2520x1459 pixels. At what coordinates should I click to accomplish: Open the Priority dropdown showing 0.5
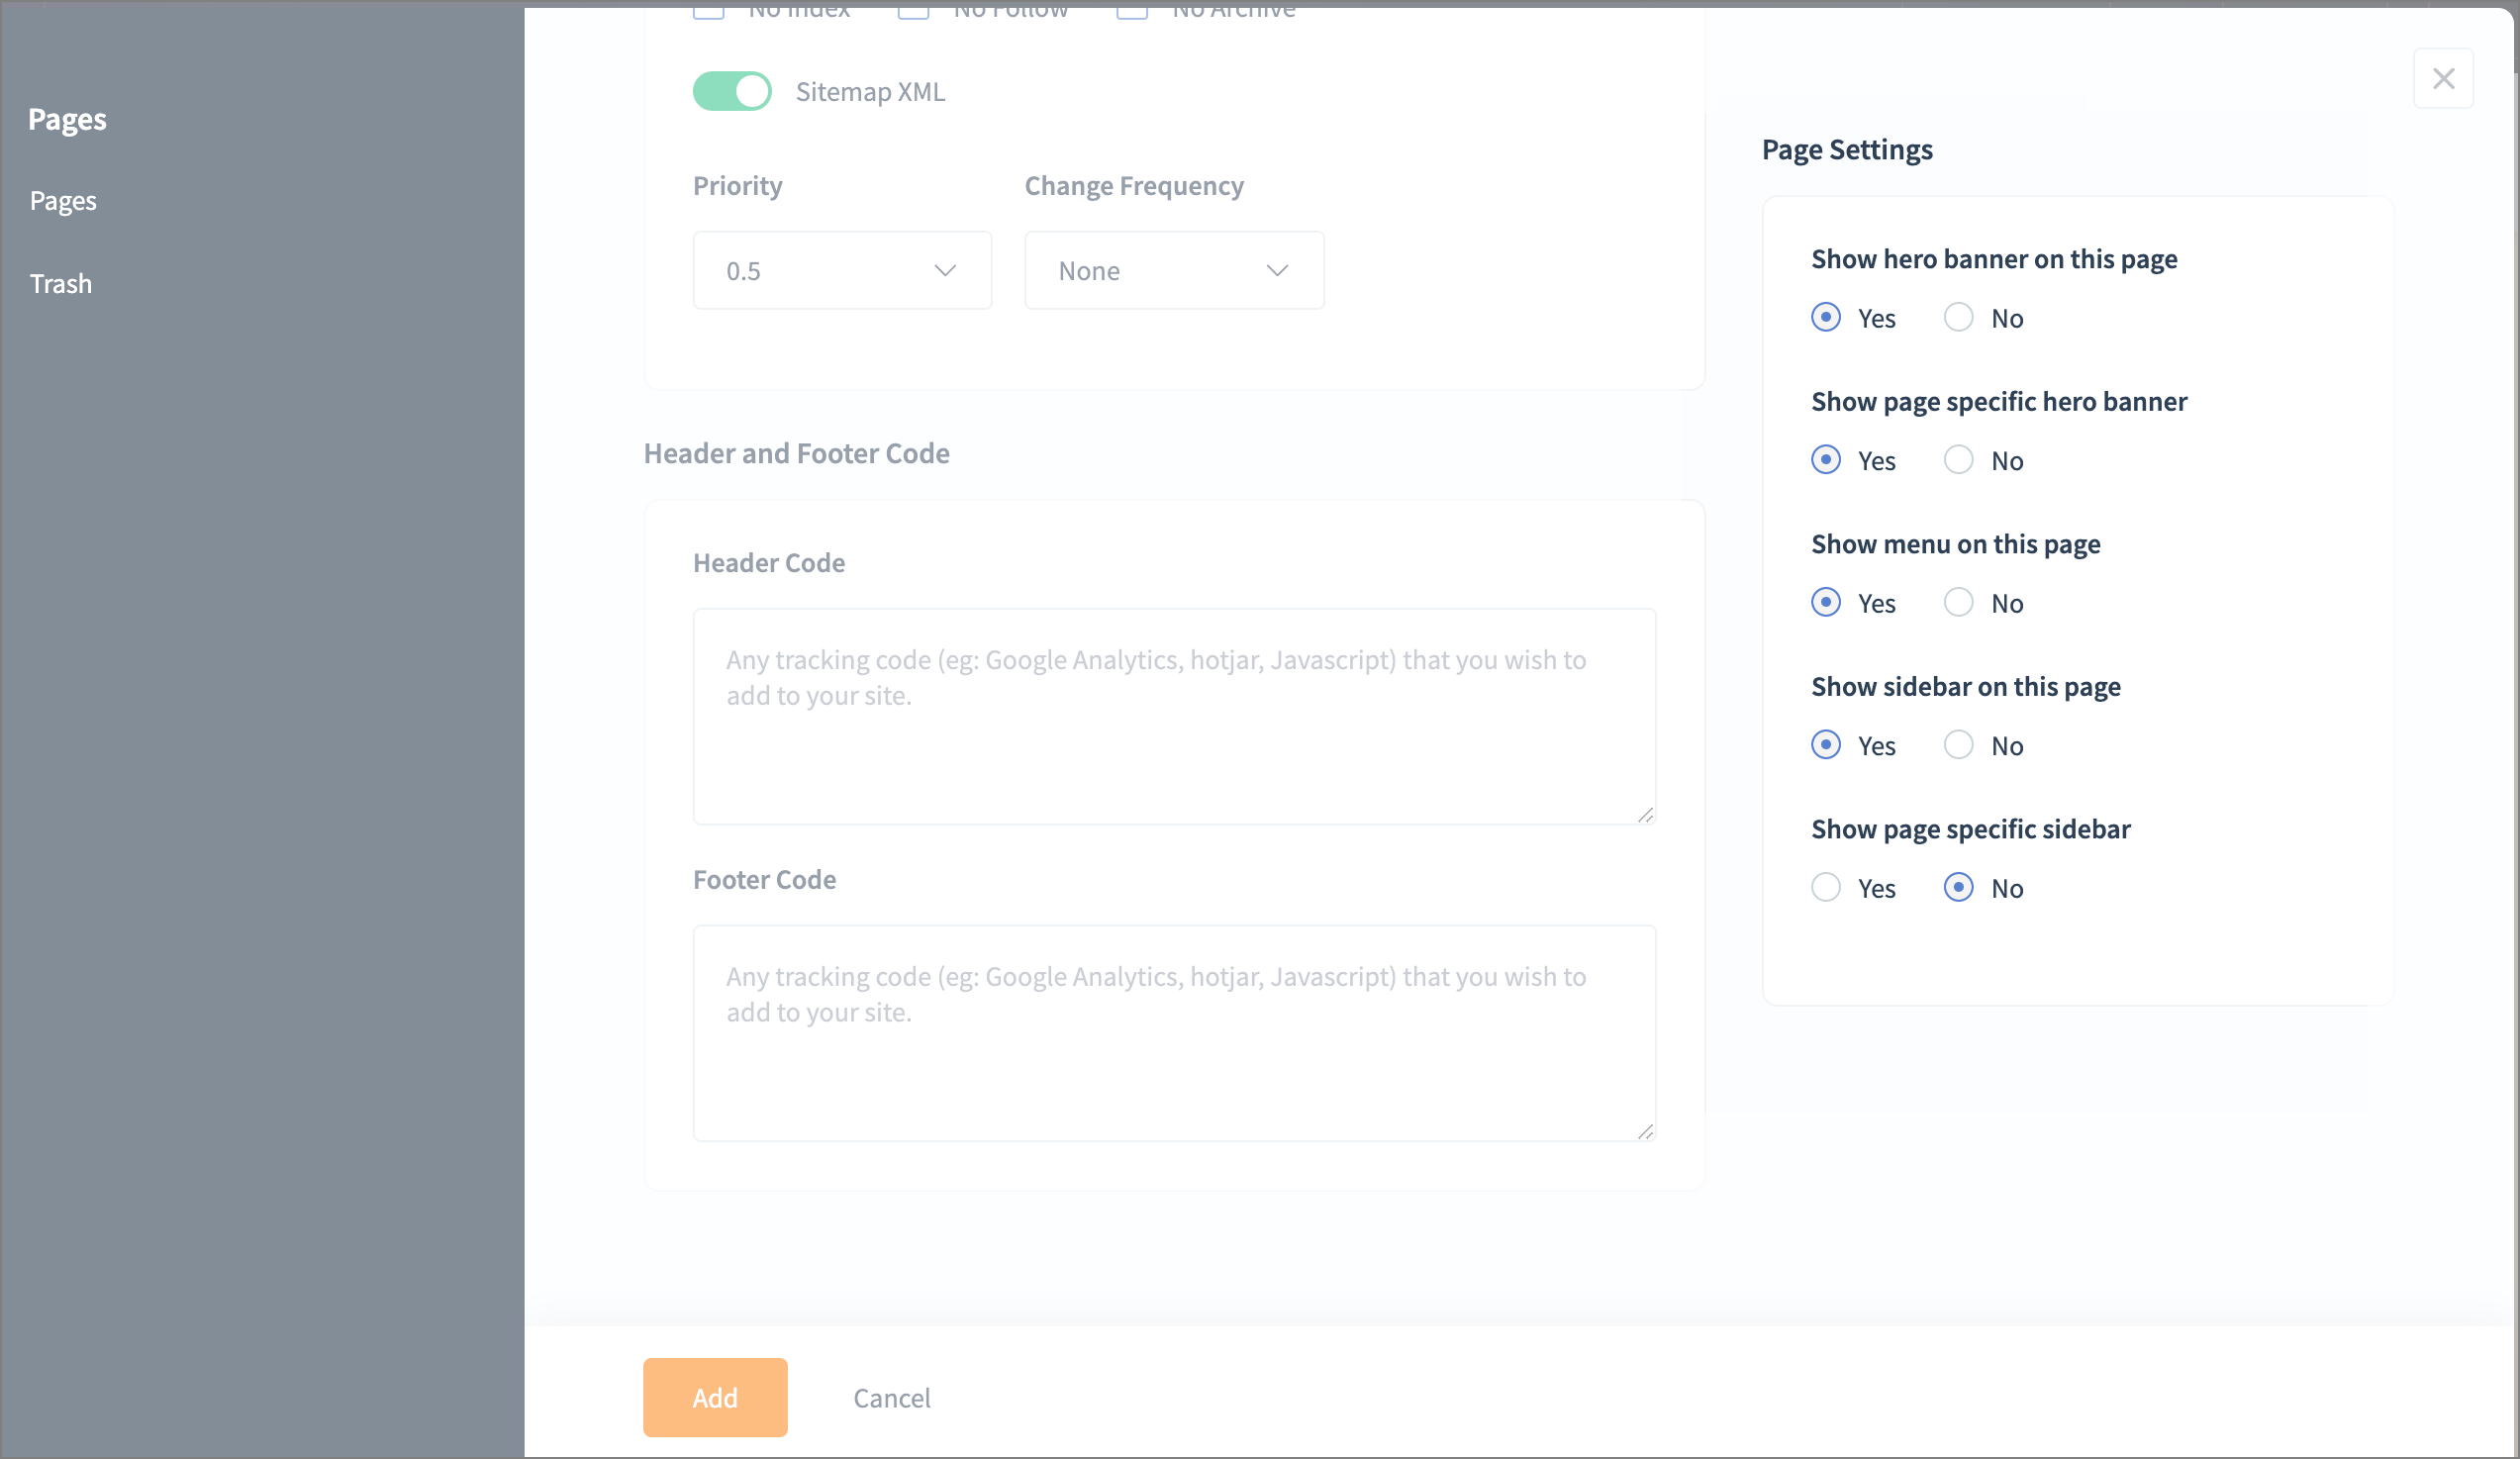(x=841, y=270)
